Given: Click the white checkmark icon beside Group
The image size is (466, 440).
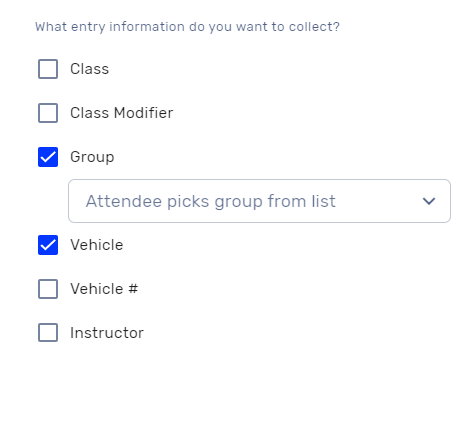Looking at the screenshot, I should pos(48,157).
